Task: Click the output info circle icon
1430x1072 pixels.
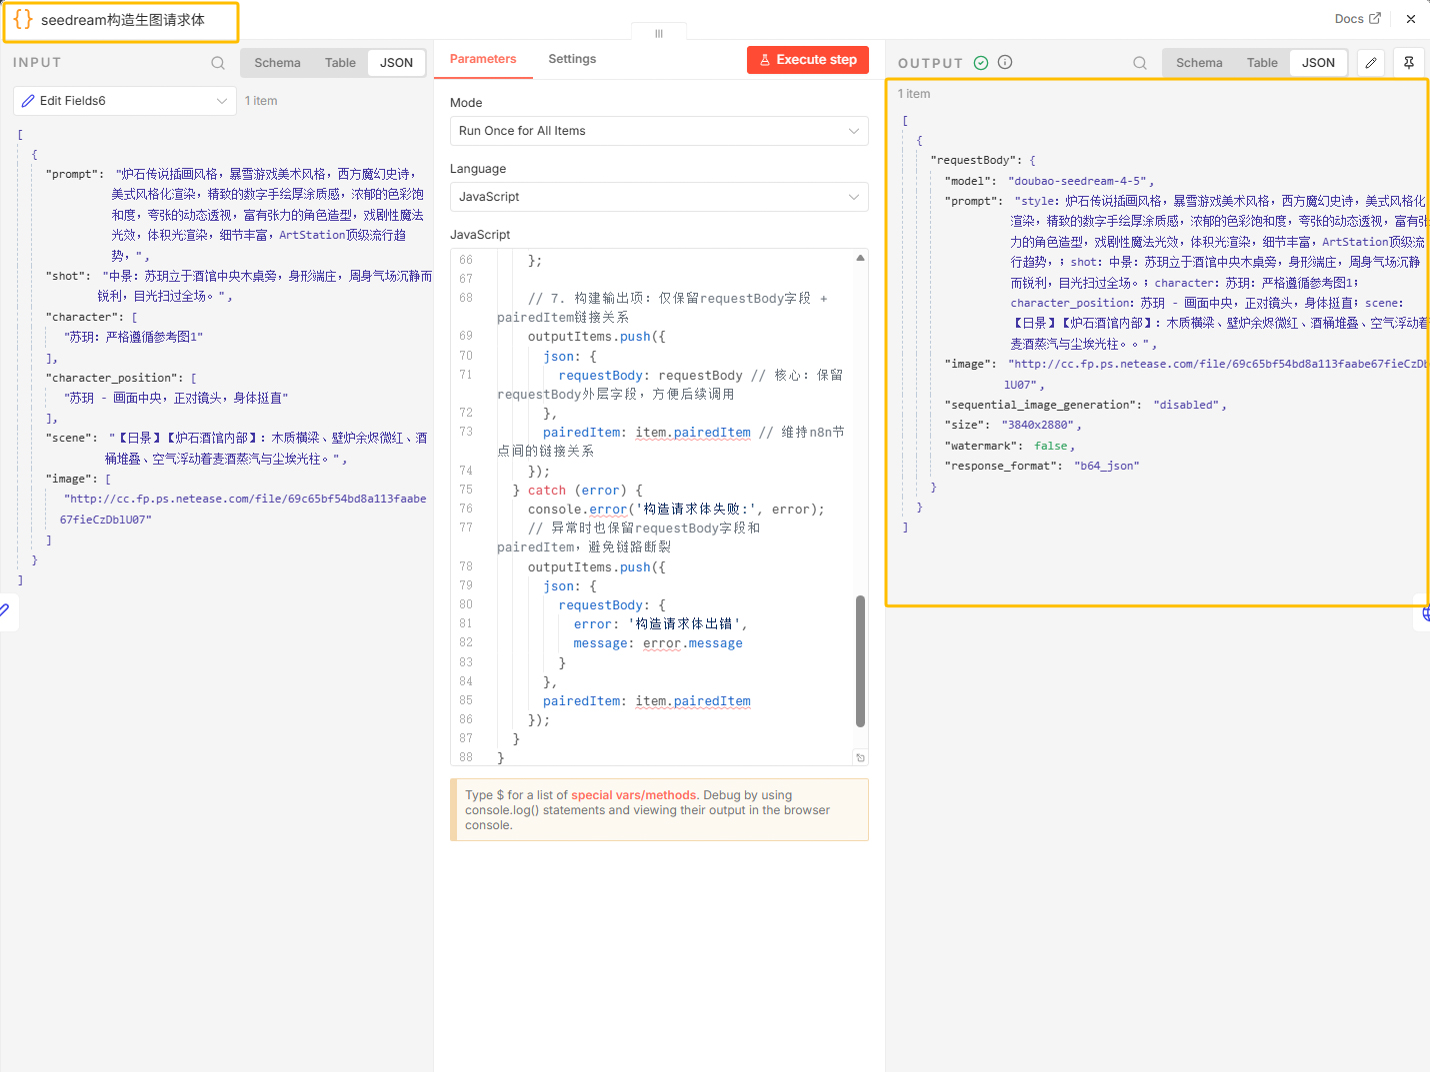Action: click(1005, 62)
